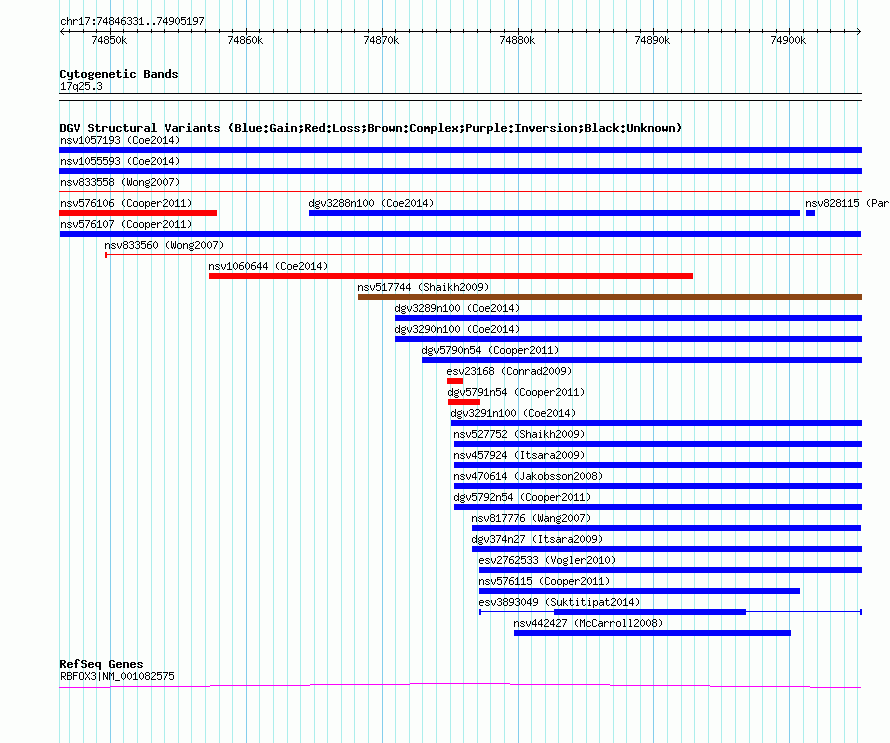Open nsv470614 (Jakobsson2008) label
The width and height of the screenshot is (890, 743).
tap(528, 476)
